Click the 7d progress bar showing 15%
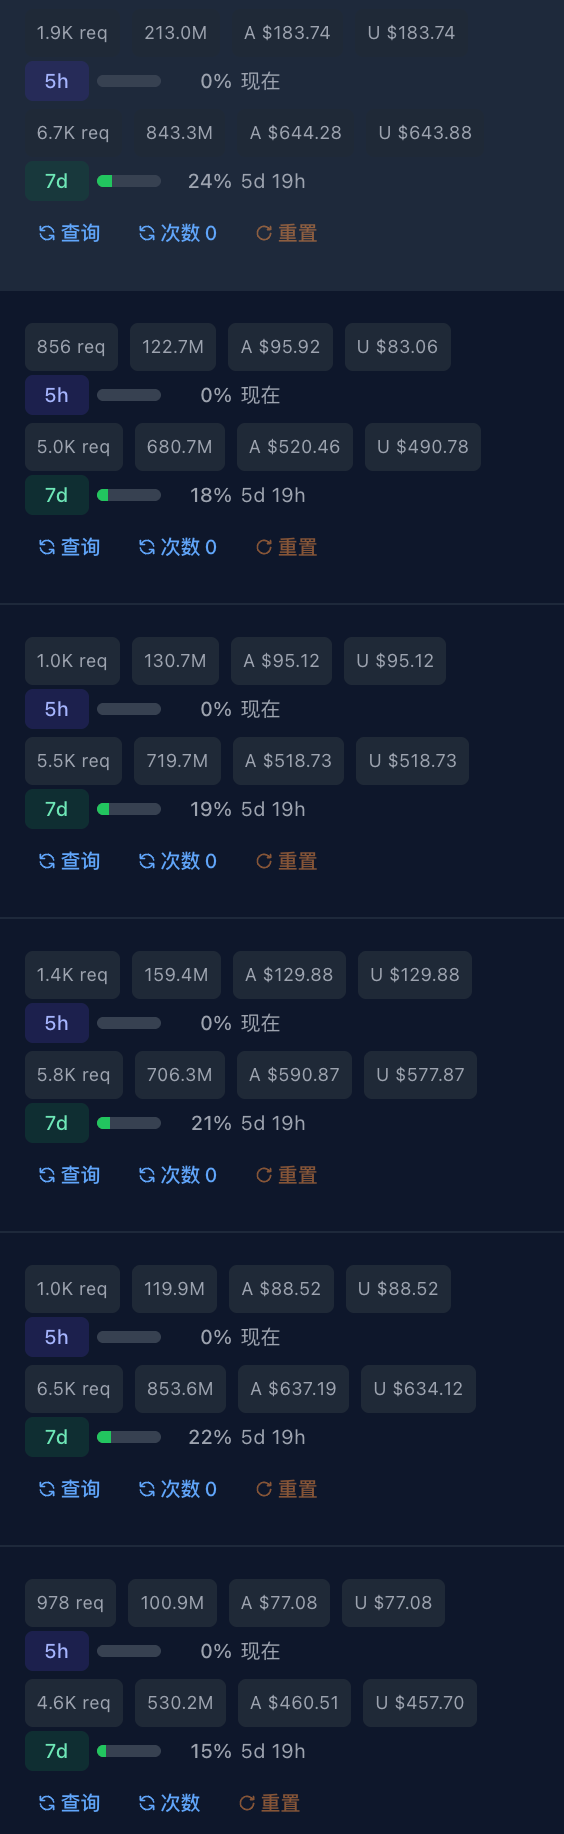 129,1751
